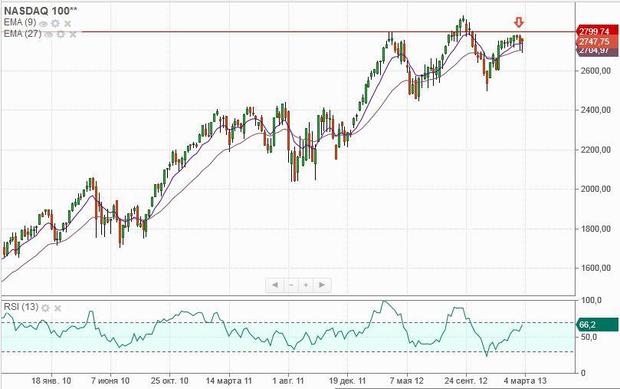Screen dimensions: 620x389
Task: Delete the EMA (27) indicator
Action: pos(73,34)
